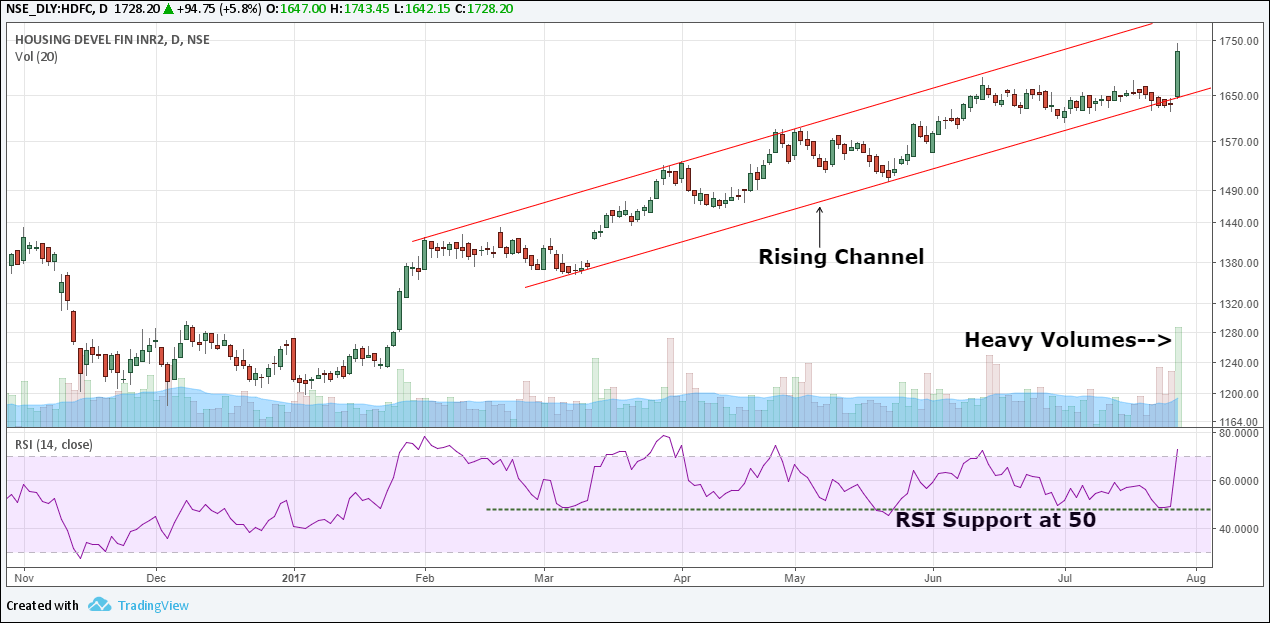1270x623 pixels.
Task: Select the 'RSI Support at 50' annotation
Action: 995,520
